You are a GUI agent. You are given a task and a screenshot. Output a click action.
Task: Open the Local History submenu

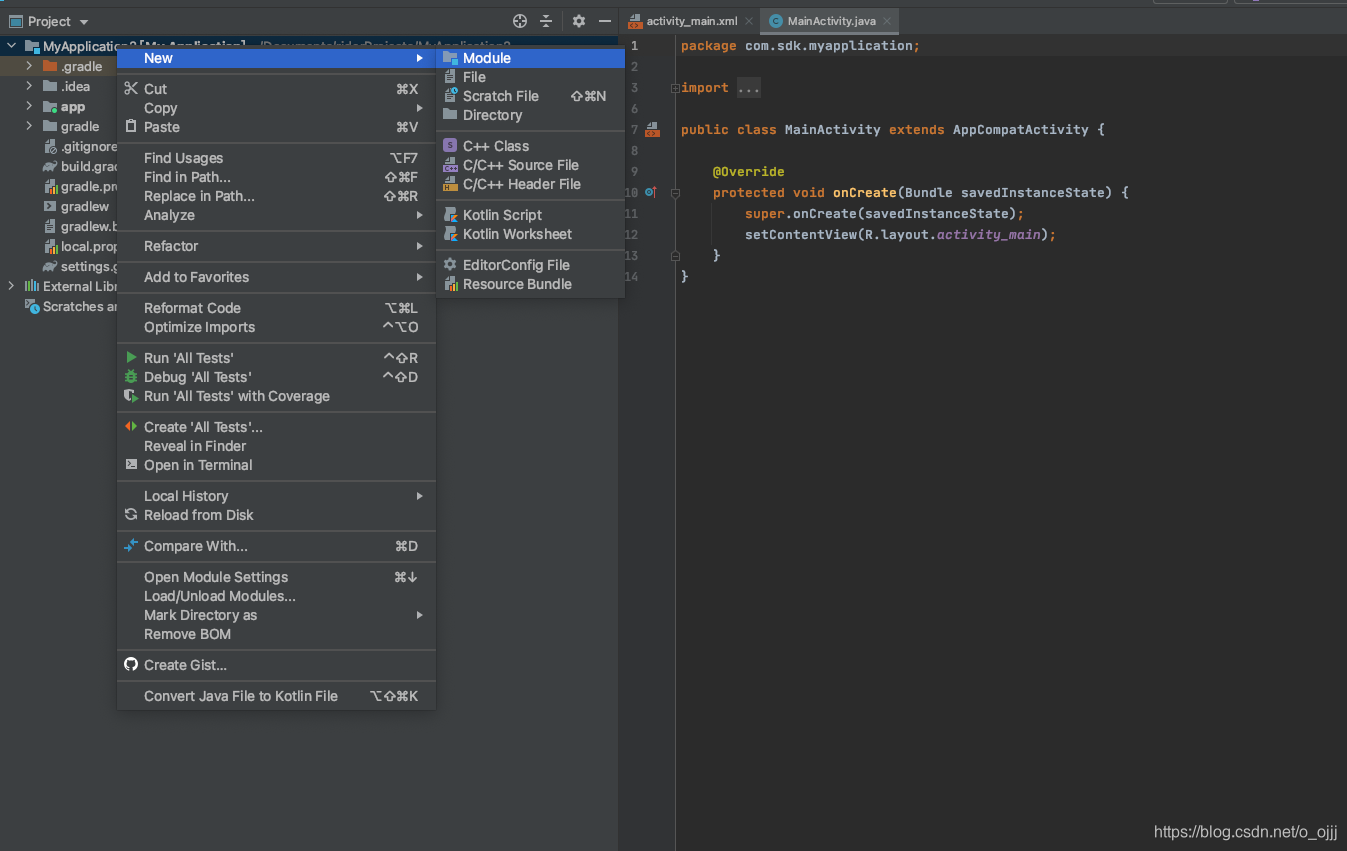point(276,496)
